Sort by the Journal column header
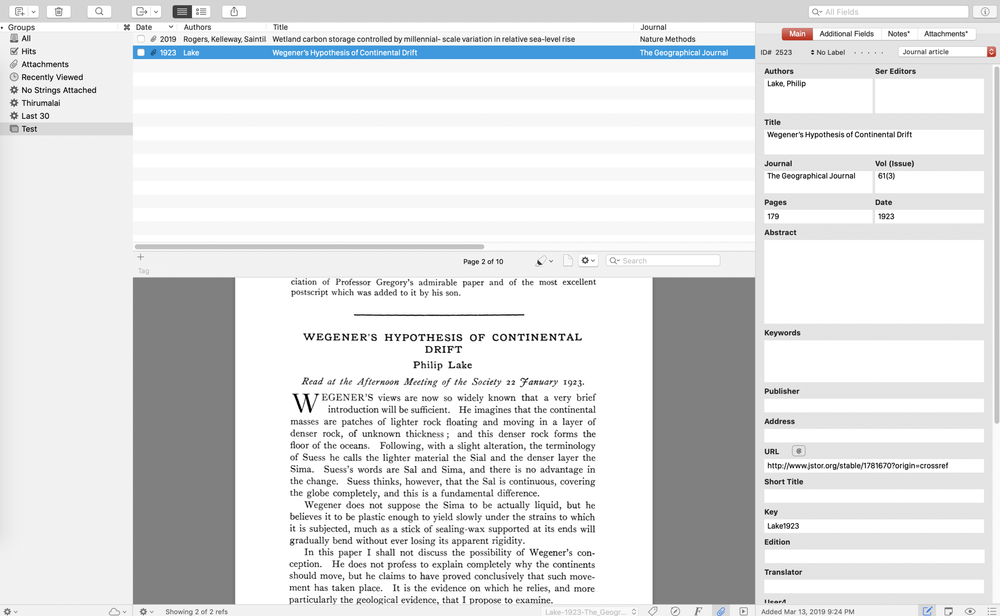This screenshot has width=1000, height=616. (x=695, y=27)
